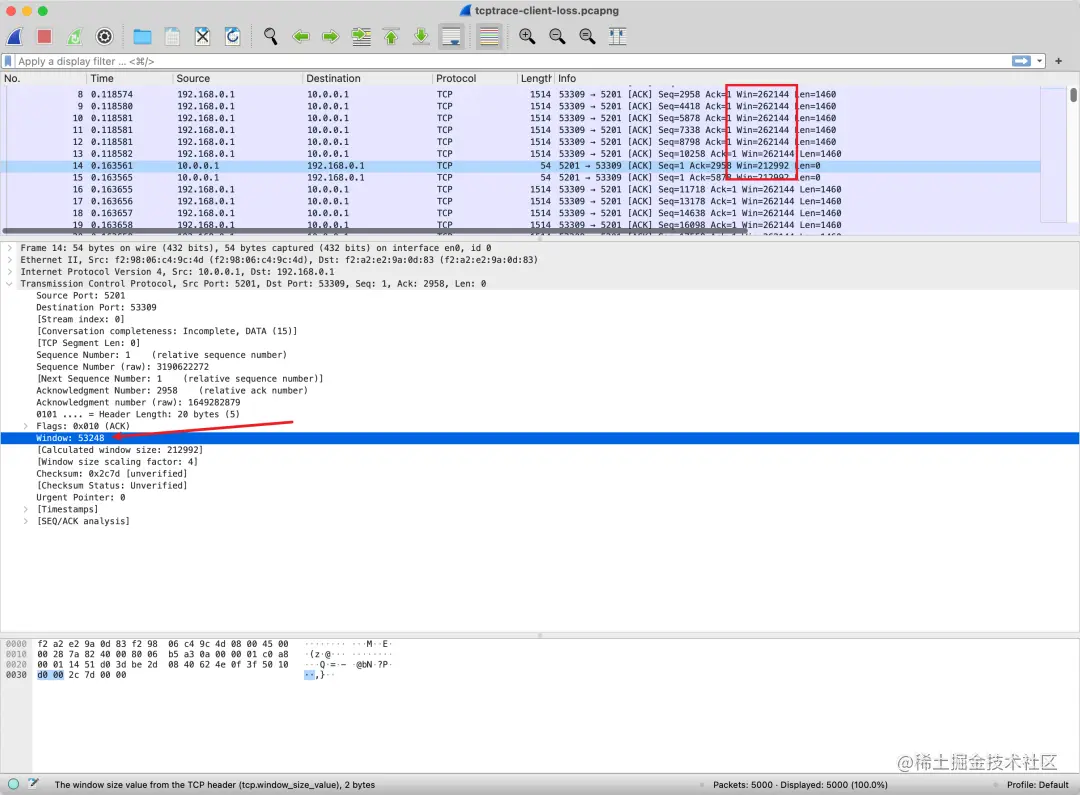Close this capture file icon
1080x795 pixels.
pos(202,37)
